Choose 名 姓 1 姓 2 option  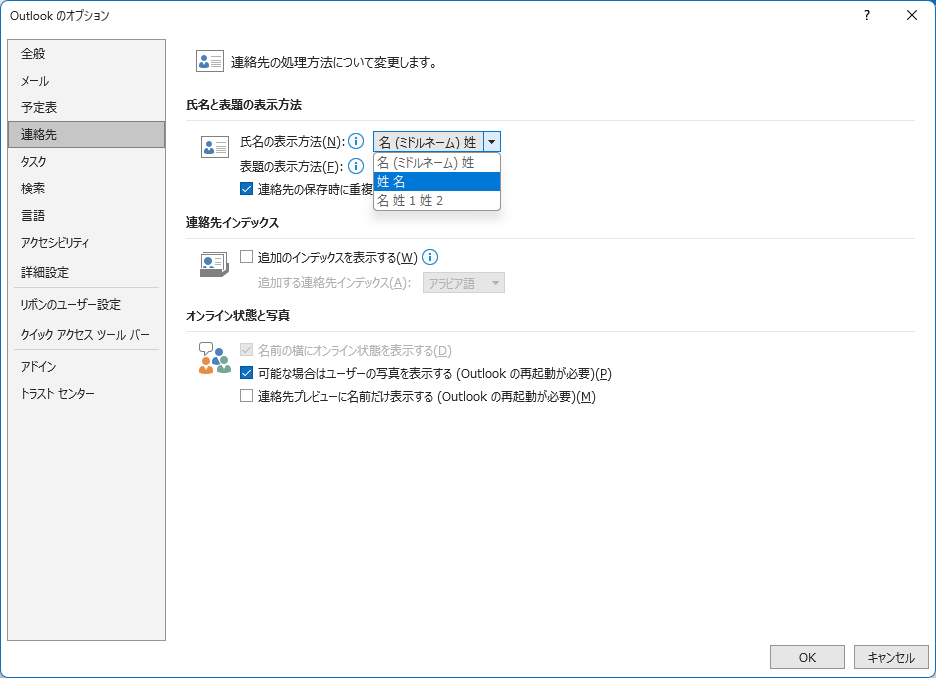coord(437,201)
